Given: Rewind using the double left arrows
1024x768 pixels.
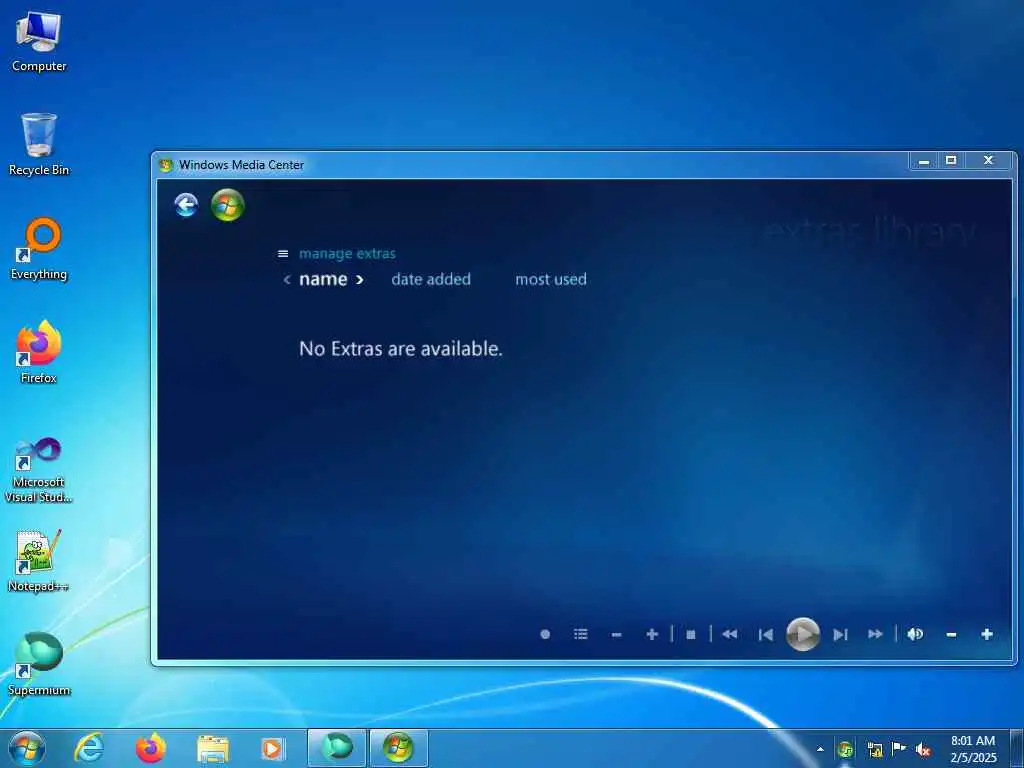Looking at the screenshot, I should tap(729, 634).
